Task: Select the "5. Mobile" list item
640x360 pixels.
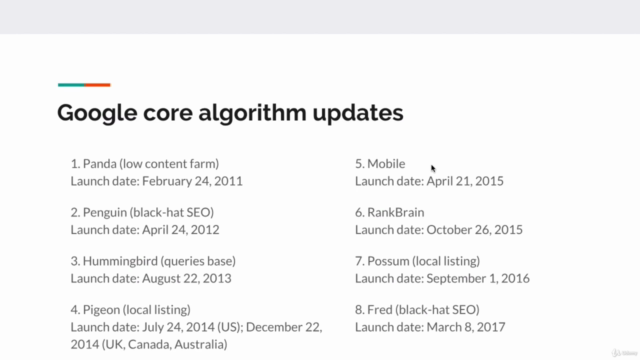Action: coord(380,164)
